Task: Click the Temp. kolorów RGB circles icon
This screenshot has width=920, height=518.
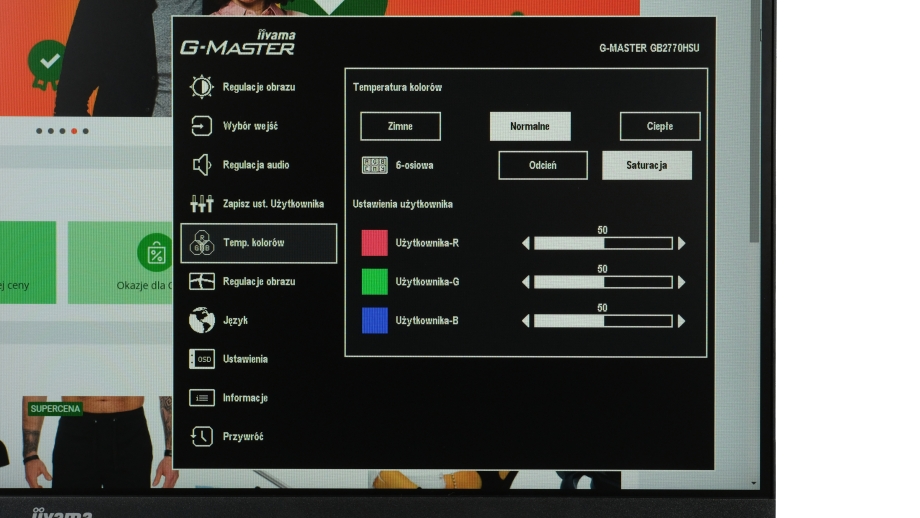Action: click(201, 242)
